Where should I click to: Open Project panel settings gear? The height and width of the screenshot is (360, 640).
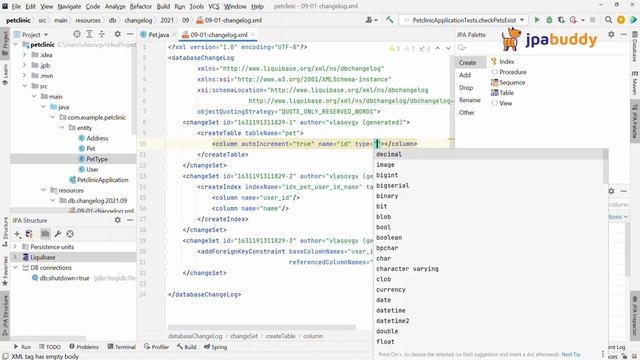118,34
